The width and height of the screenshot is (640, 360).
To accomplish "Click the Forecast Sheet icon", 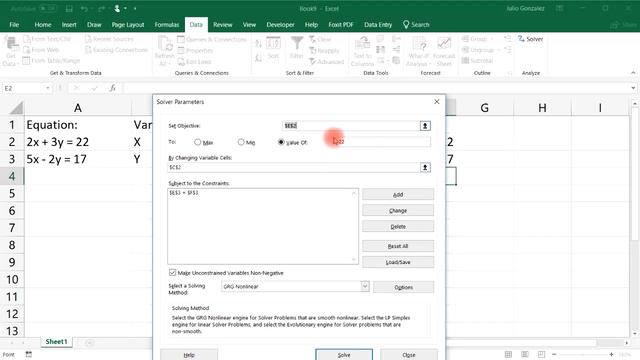I will click(x=444, y=43).
